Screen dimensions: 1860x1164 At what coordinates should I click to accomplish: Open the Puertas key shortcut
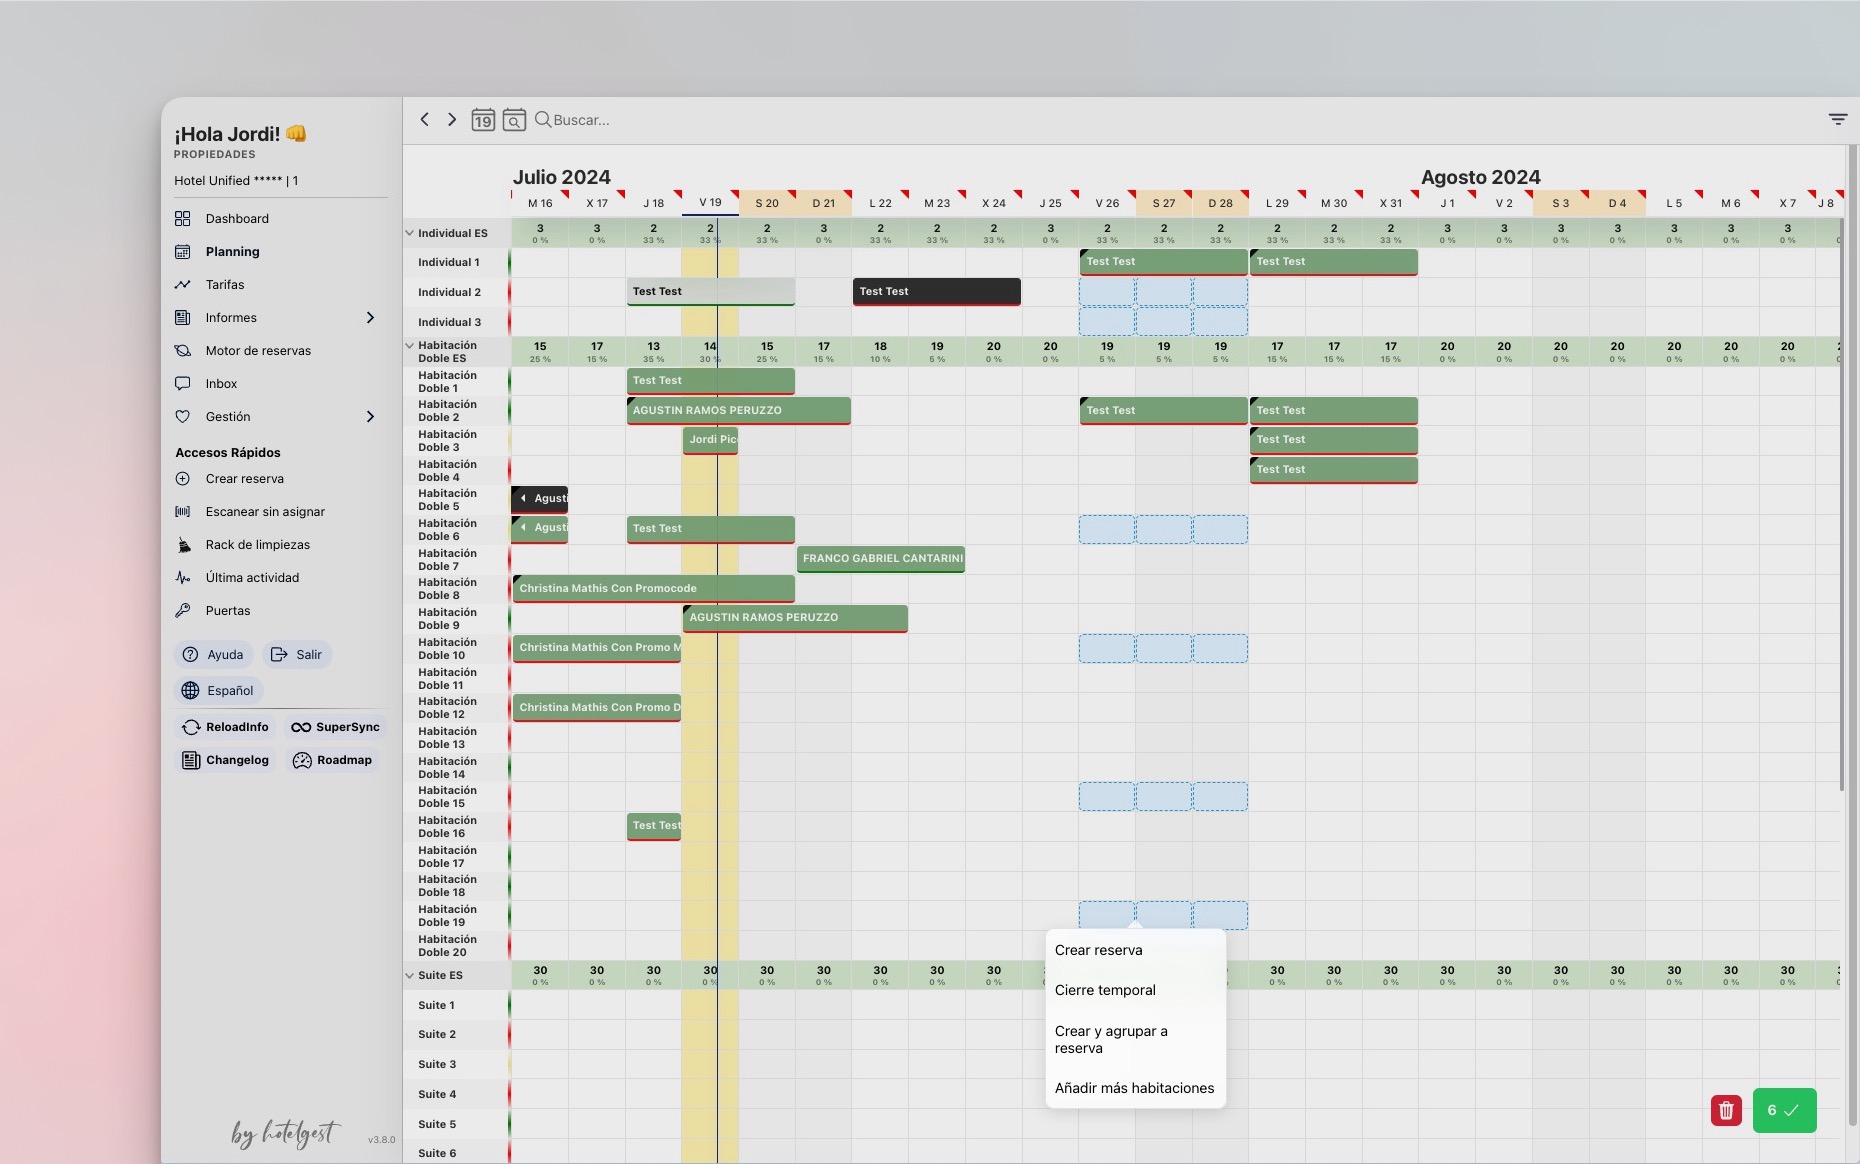pyautogui.click(x=227, y=611)
